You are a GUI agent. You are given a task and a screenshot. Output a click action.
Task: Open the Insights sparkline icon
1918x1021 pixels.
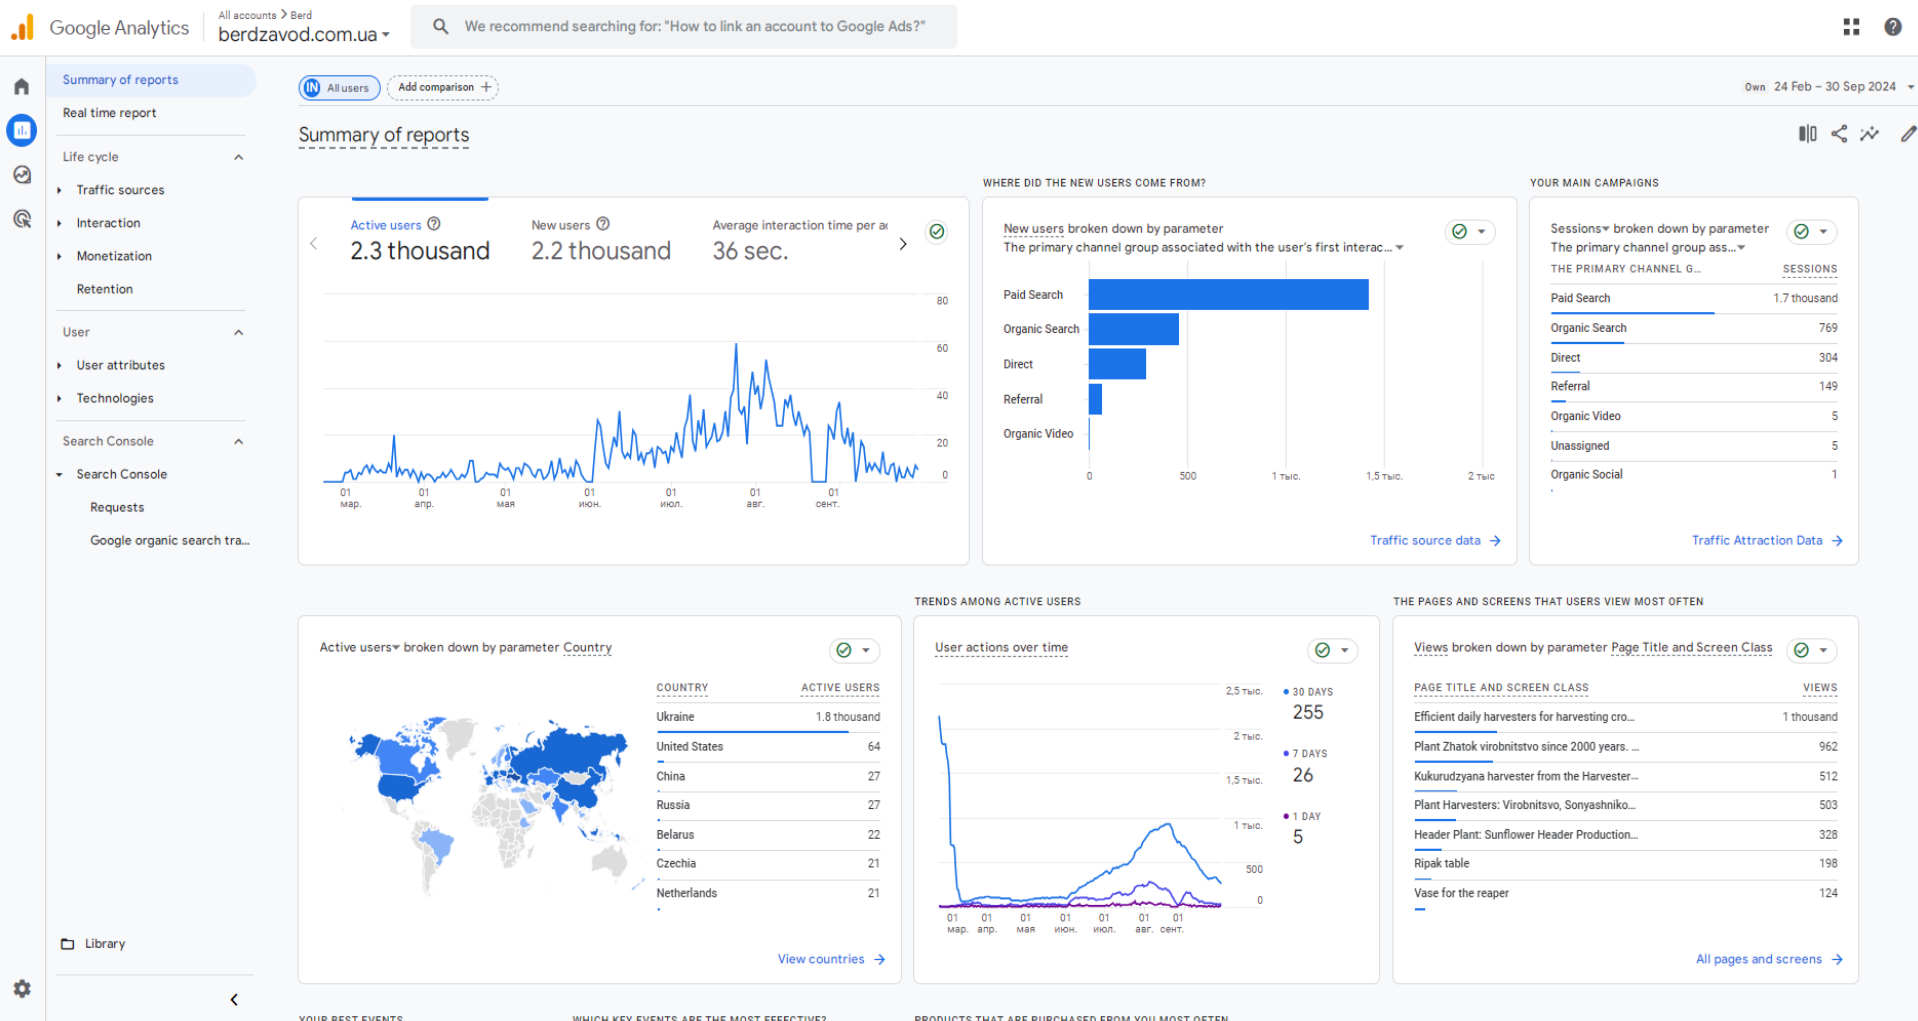point(1869,133)
